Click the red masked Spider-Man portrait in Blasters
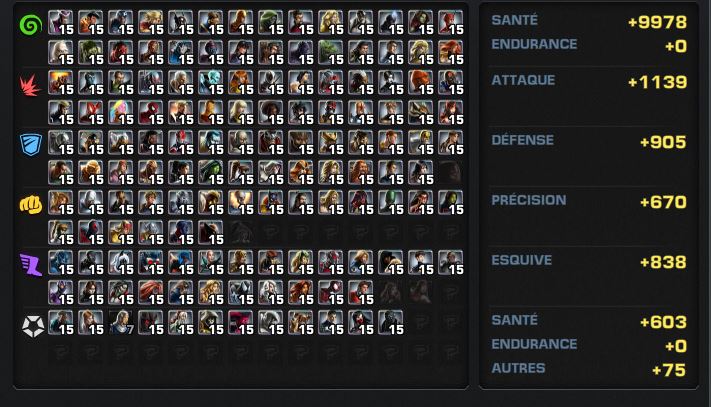This screenshot has width=711, height=407. pyautogui.click(x=151, y=112)
